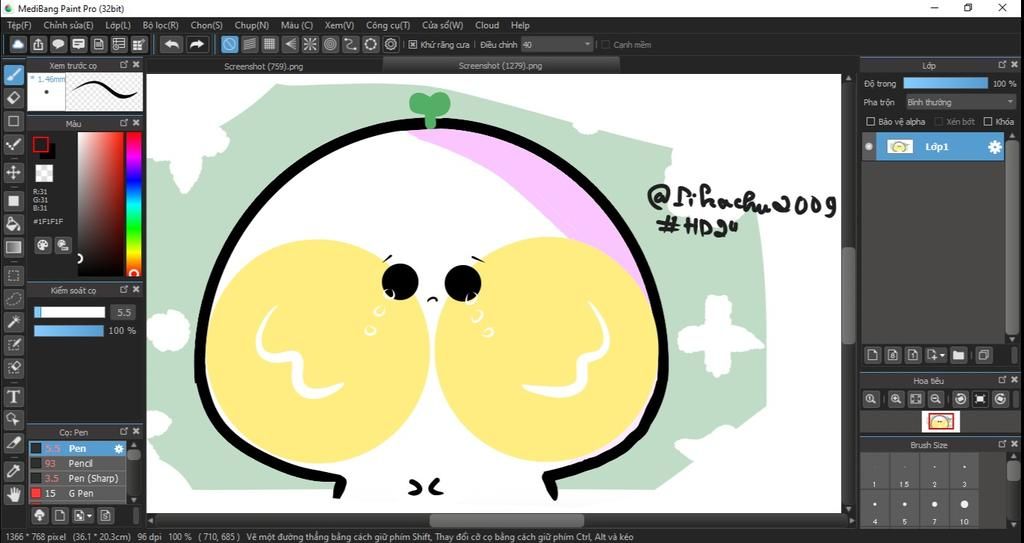Open snap settings gear icon
The height and width of the screenshot is (543, 1024).
tap(391, 44)
